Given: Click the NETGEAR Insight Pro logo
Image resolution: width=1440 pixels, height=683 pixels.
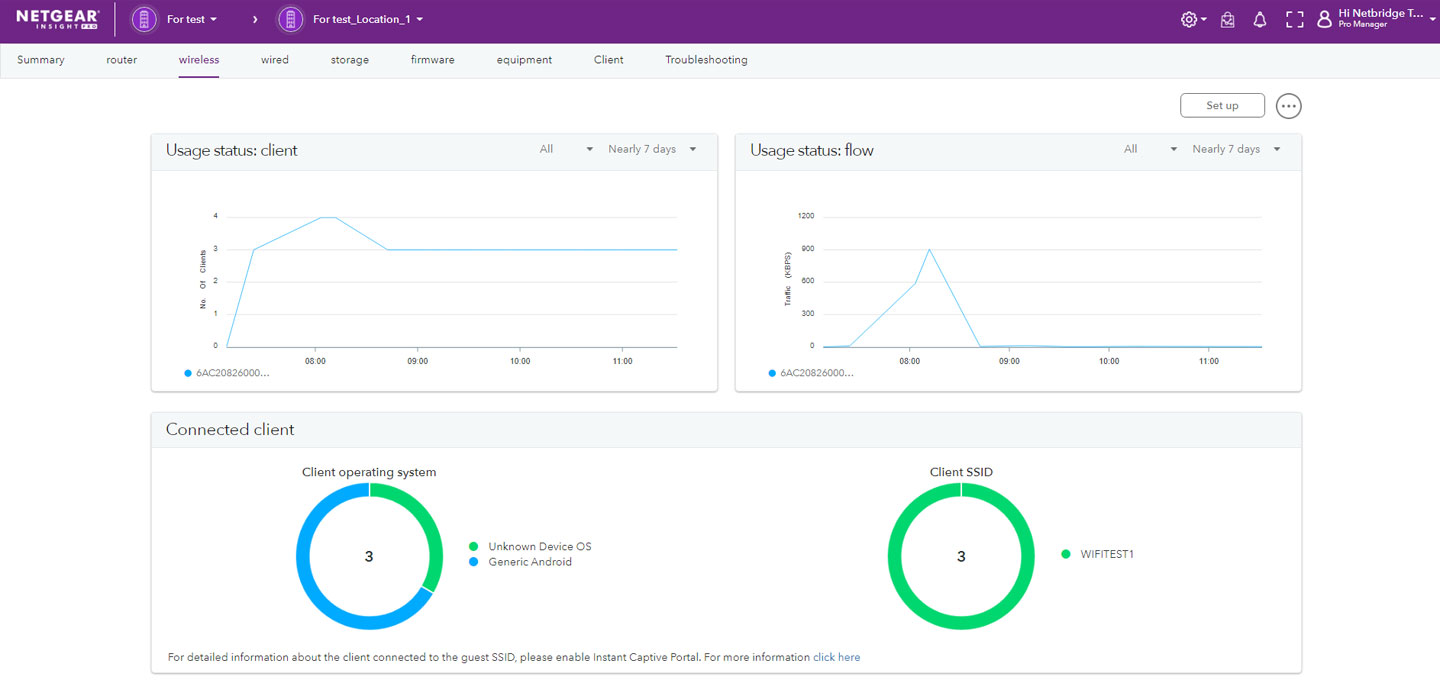Looking at the screenshot, I should pos(58,19).
